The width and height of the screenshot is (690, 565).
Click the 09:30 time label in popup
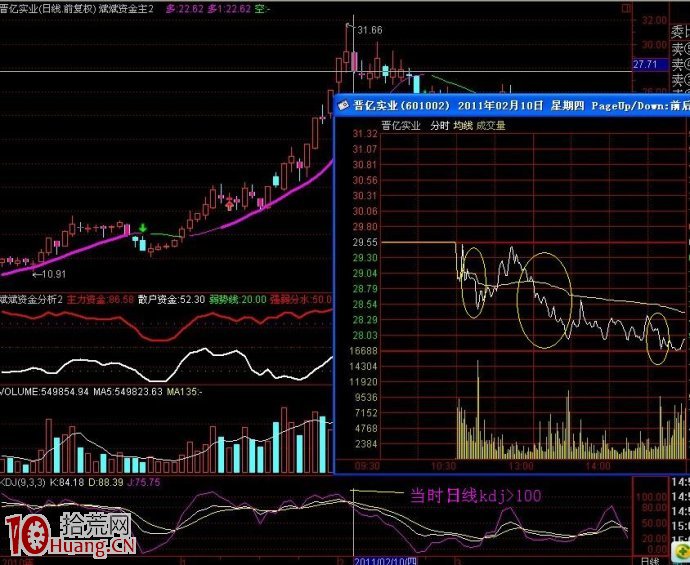coord(368,466)
